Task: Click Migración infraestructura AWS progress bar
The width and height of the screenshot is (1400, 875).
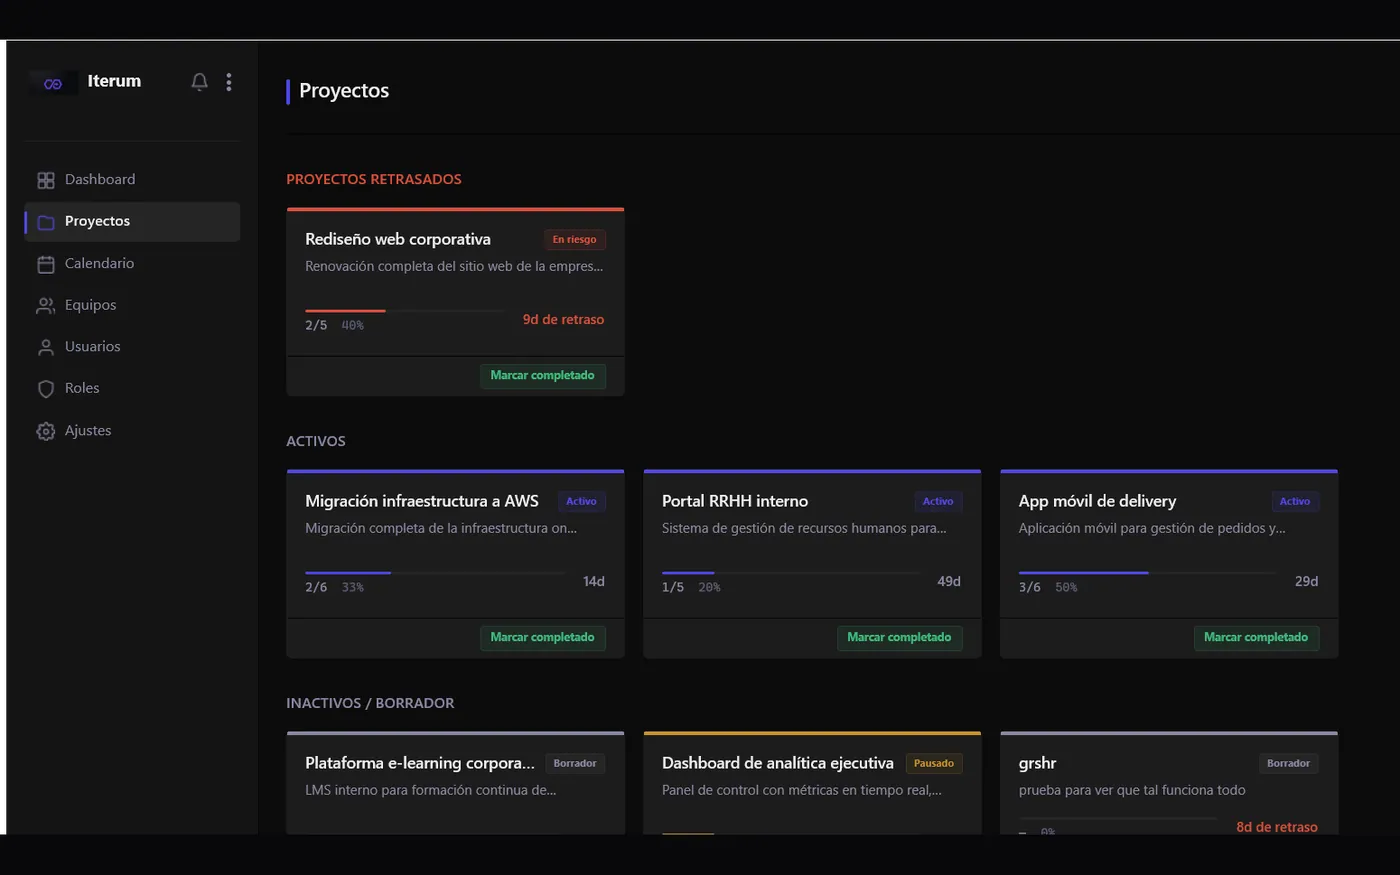Action: click(x=434, y=573)
